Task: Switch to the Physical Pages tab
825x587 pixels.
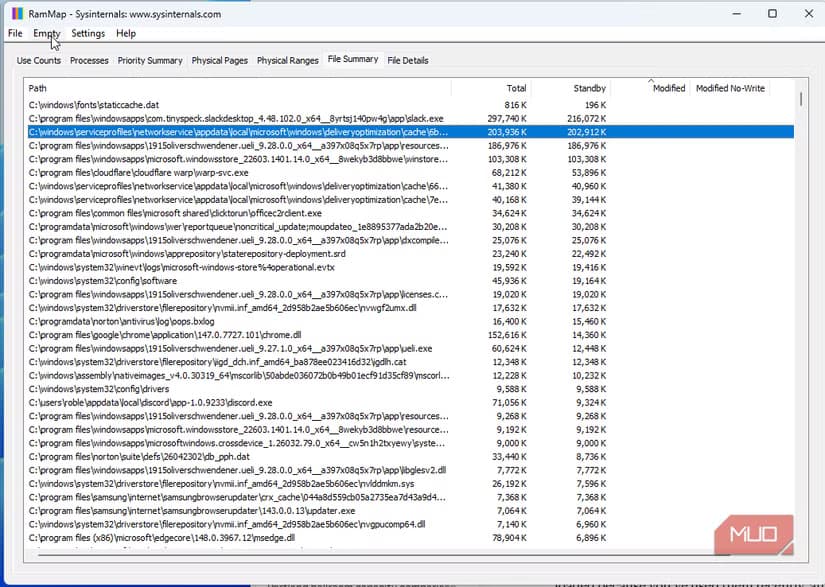Action: click(x=219, y=60)
